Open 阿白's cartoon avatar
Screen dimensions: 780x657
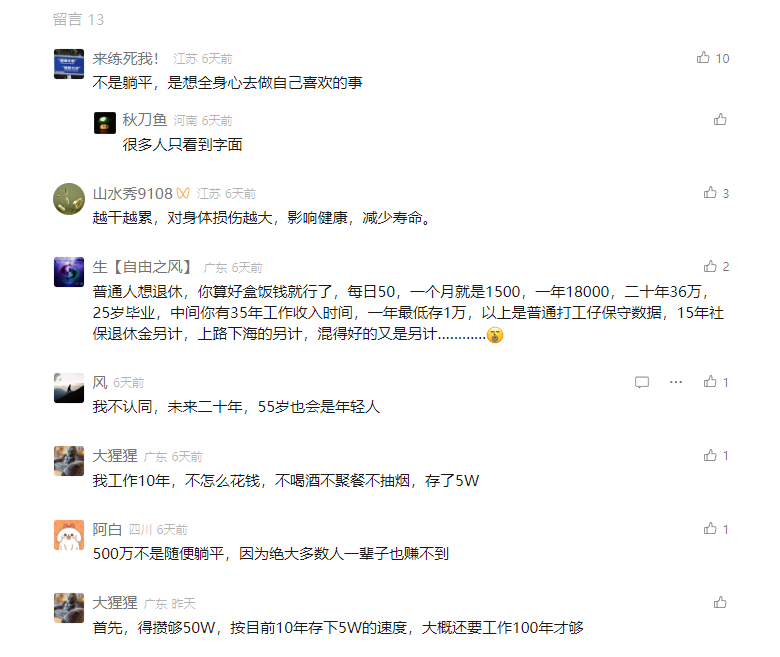click(x=69, y=535)
